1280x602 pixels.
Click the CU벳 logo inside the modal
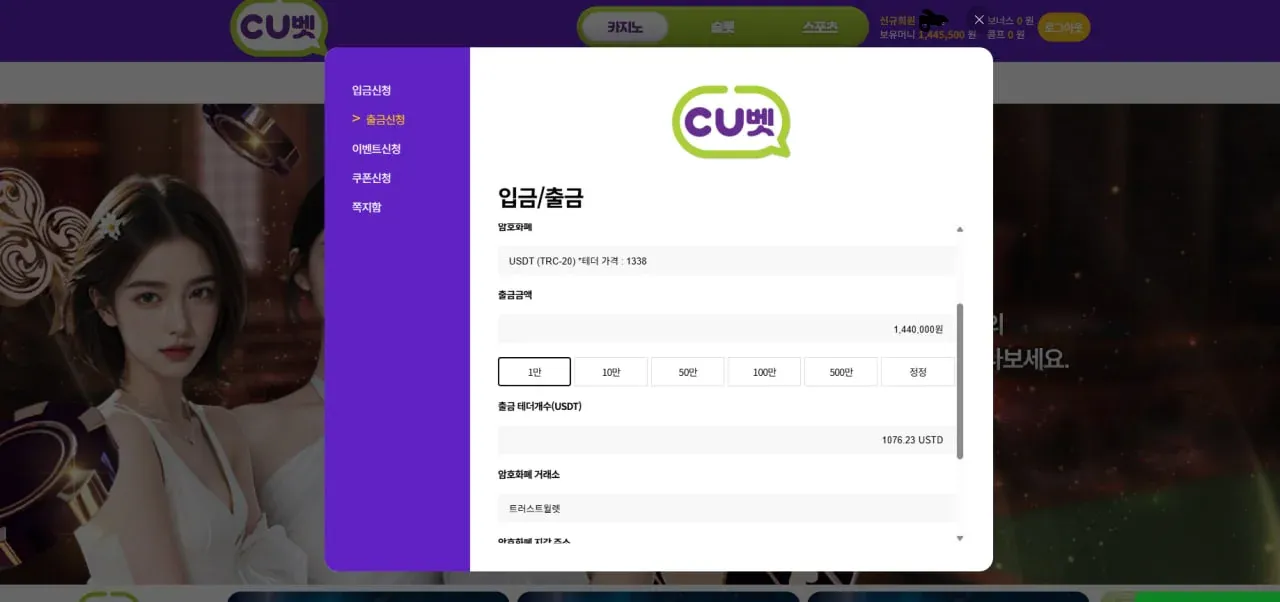coord(731,122)
